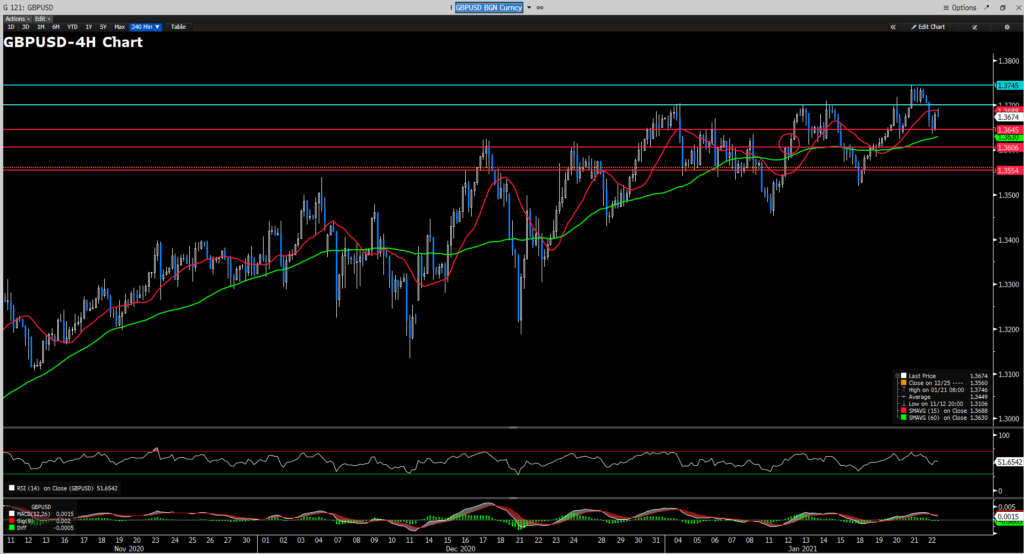Click the 1.3554 red level label
This screenshot has width=1024, height=554.
[x=1008, y=170]
